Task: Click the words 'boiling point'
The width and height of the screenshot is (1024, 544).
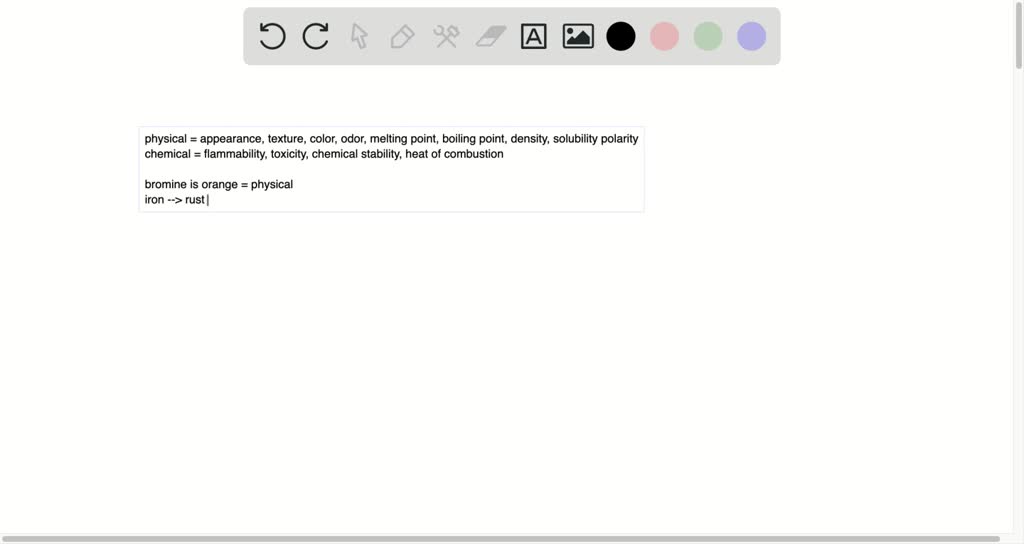Action: pyautogui.click(x=473, y=138)
